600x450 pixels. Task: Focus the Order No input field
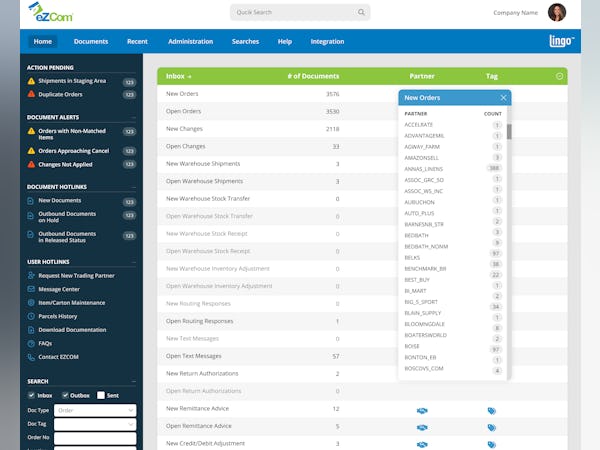[x=95, y=438]
